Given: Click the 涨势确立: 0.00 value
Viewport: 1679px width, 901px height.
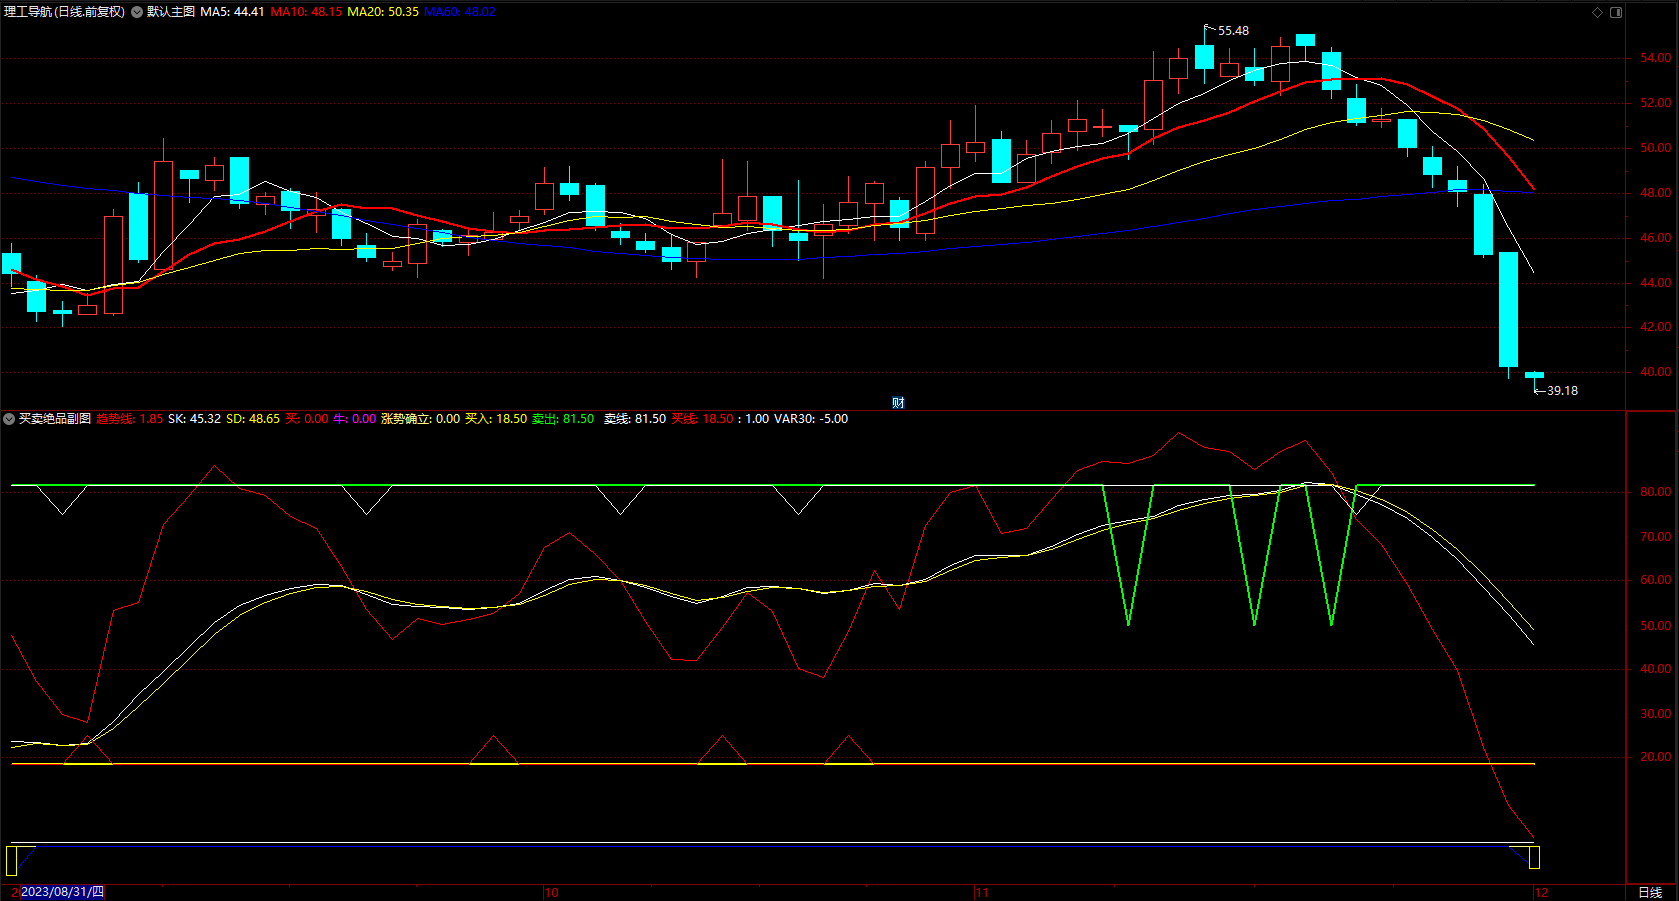Looking at the screenshot, I should coord(420,419).
